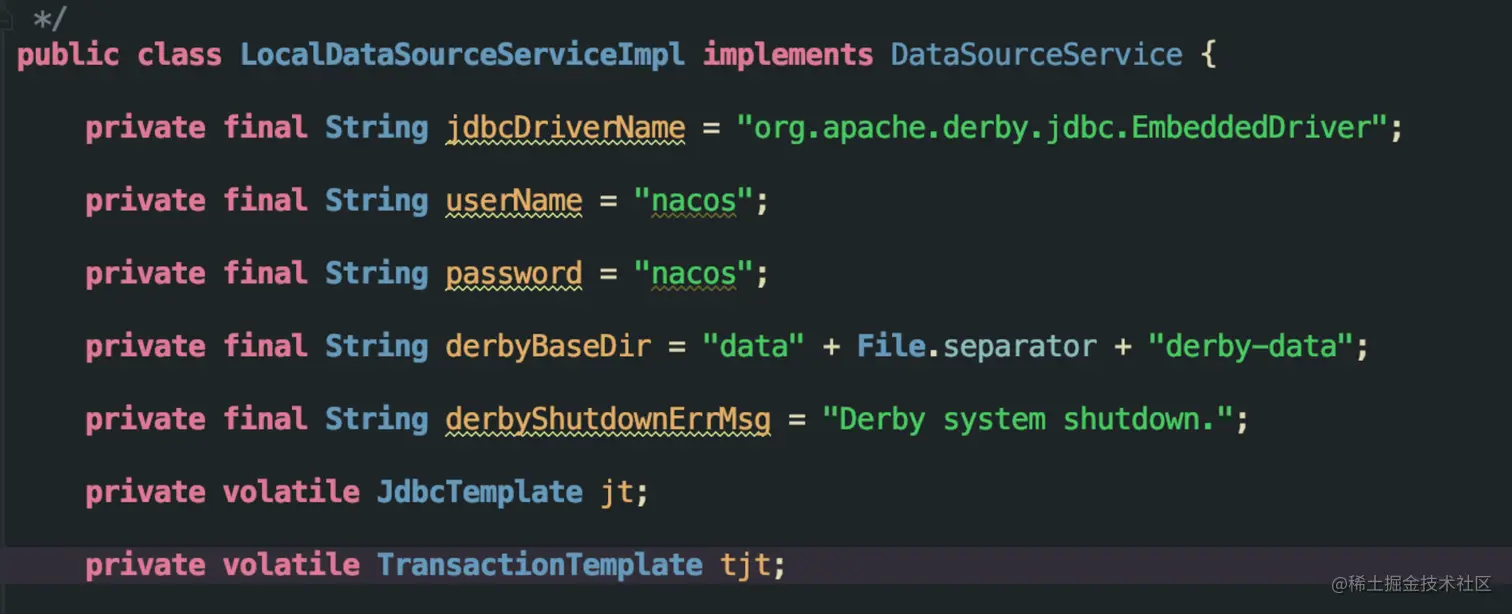Click the implements keyword
Viewport: 1512px width, 614px height.
tap(788, 54)
